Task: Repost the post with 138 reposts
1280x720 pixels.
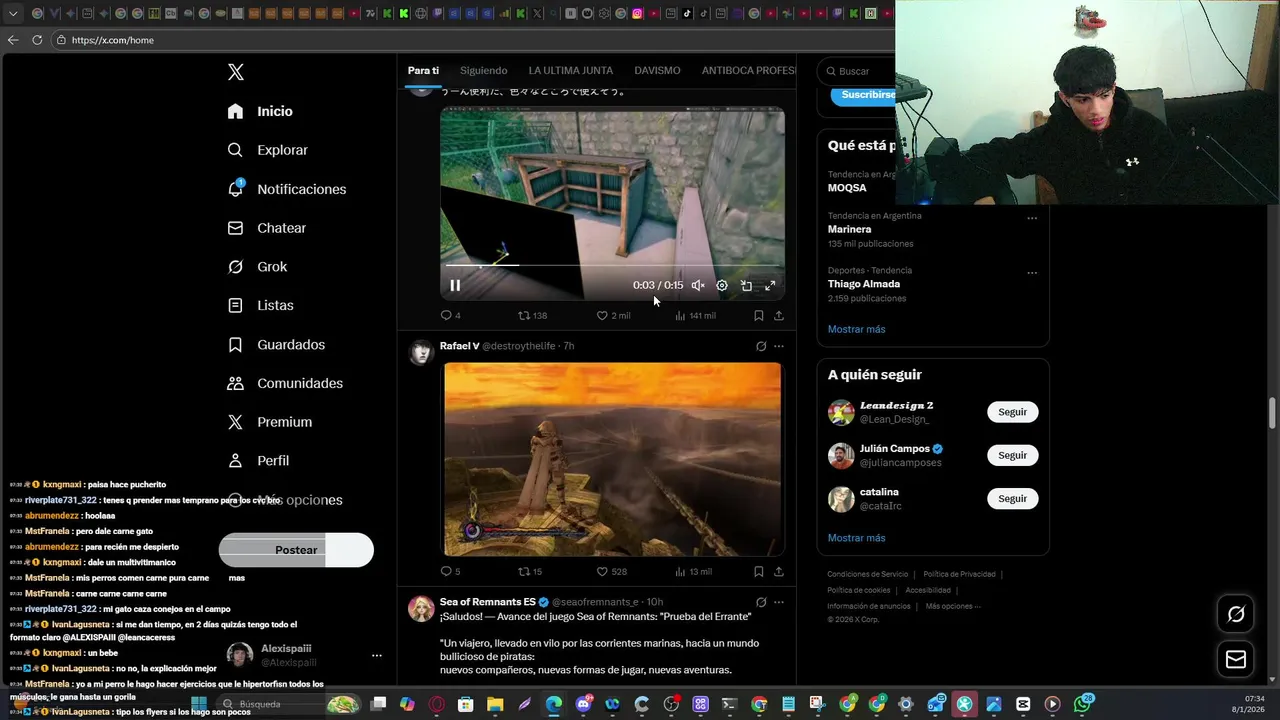Action: tap(532, 315)
